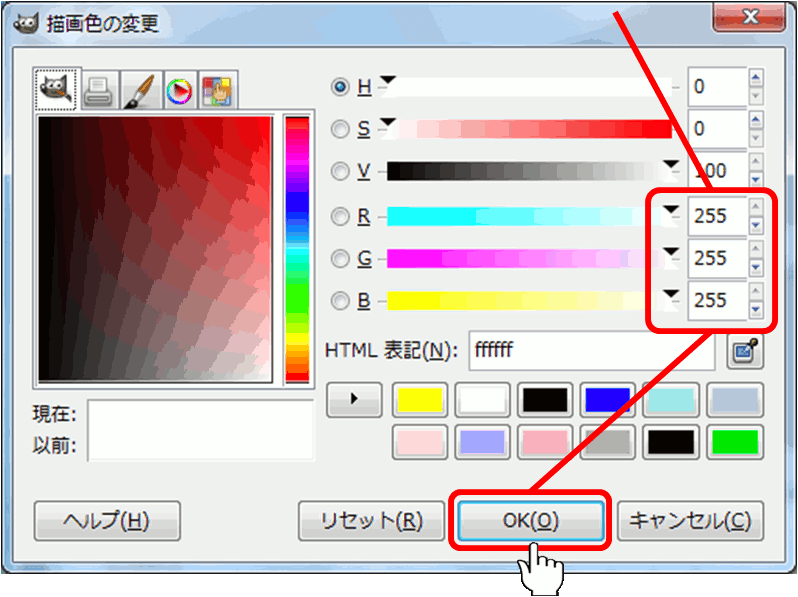The height and width of the screenshot is (597, 798).
Task: Switch to the color wheel tab
Action: pos(178,91)
